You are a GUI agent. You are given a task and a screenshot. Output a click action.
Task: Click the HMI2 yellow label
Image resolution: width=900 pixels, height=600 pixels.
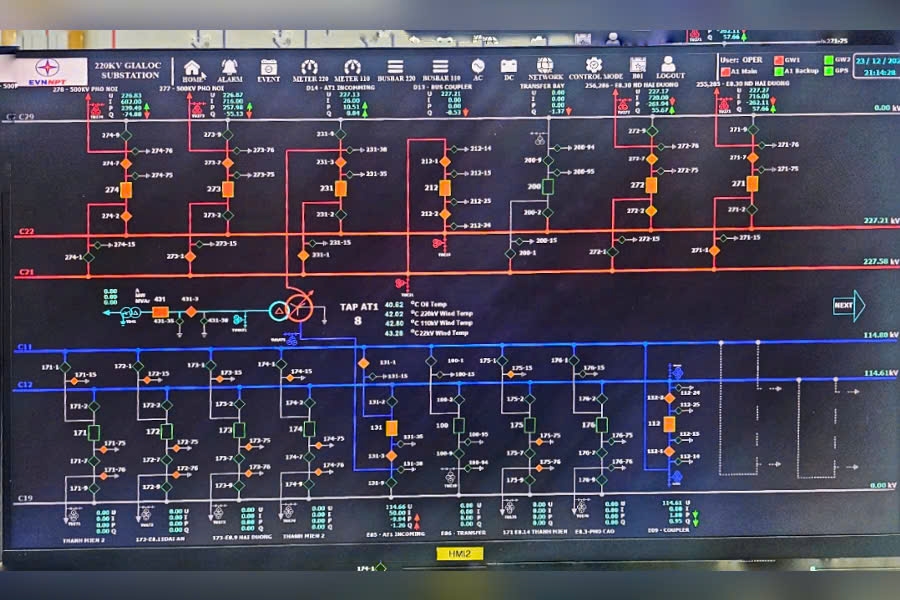459,553
